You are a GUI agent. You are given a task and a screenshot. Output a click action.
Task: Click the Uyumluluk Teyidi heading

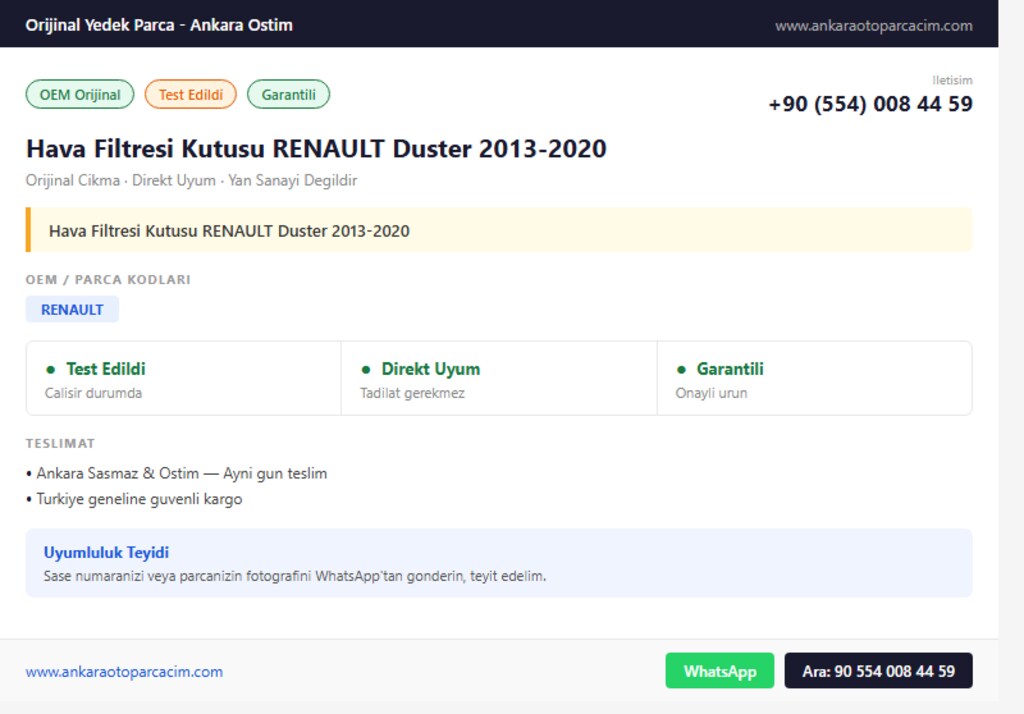(106, 553)
